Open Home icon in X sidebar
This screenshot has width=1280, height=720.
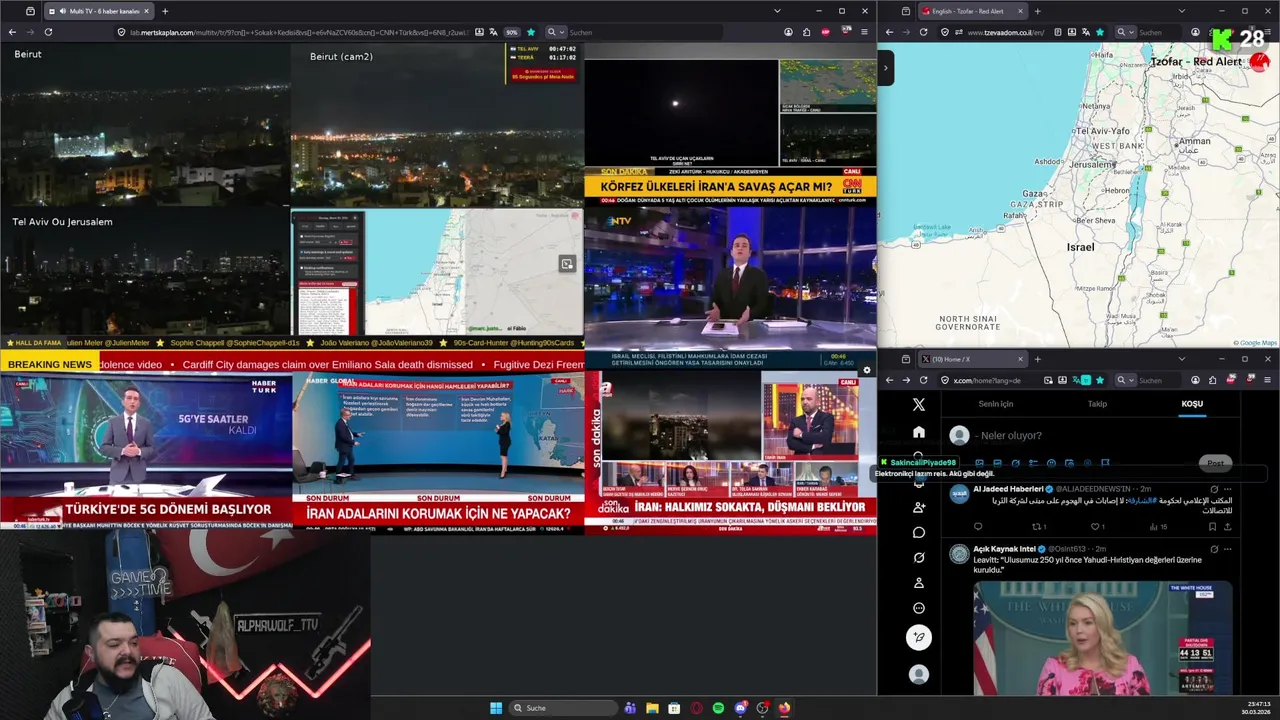pyautogui.click(x=919, y=432)
